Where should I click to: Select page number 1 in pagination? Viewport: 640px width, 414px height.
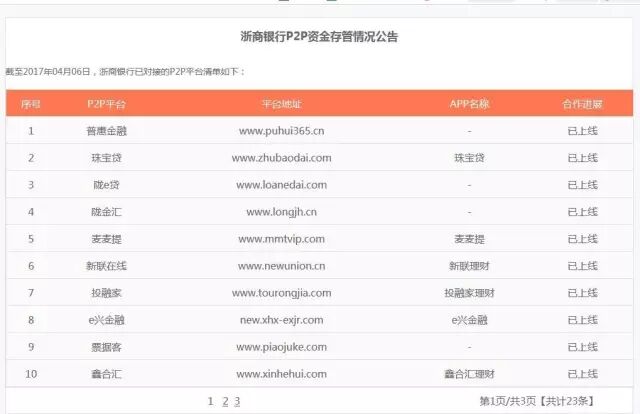click(x=211, y=401)
